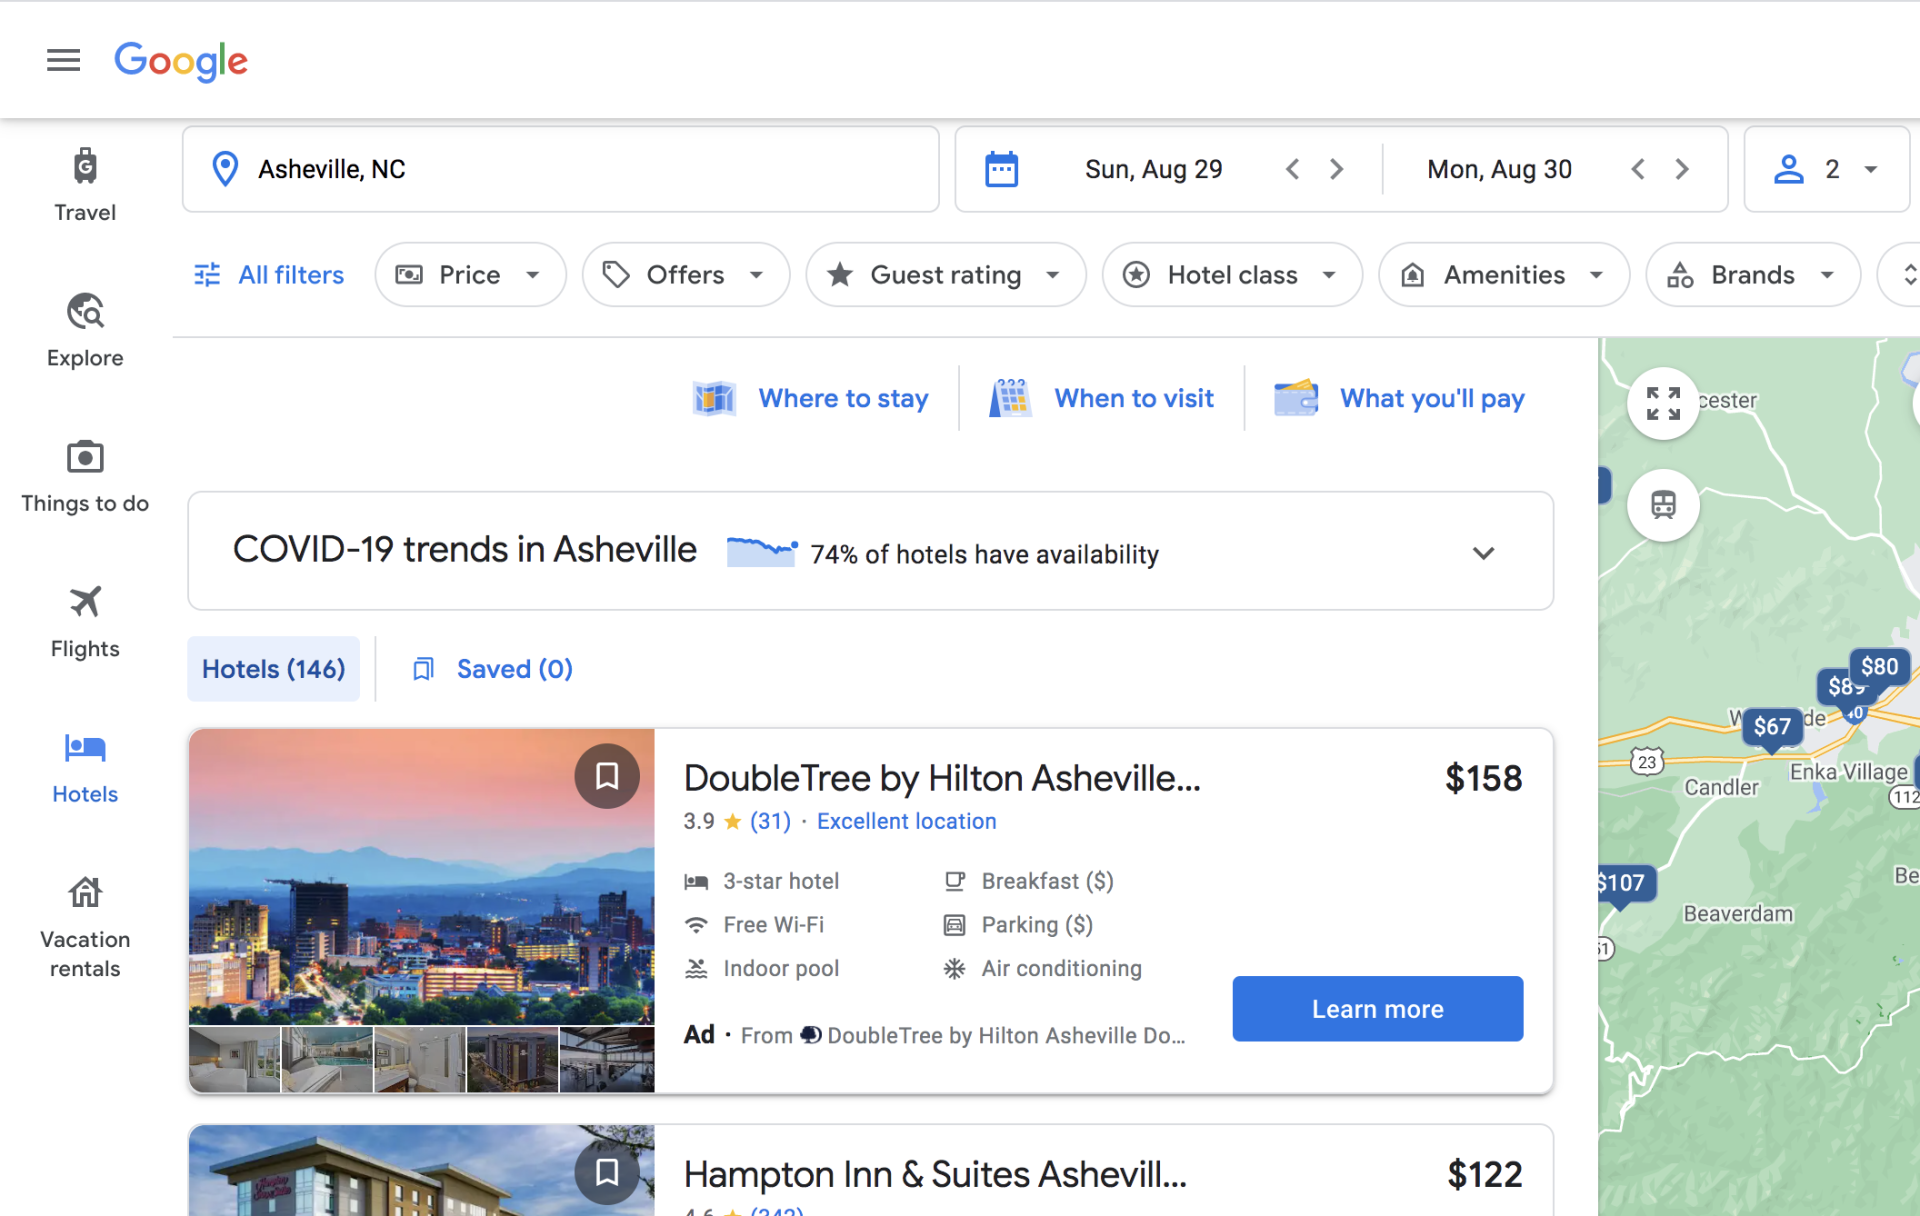This screenshot has width=1920, height=1216.
Task: Open Things to do in sidebar
Action: pyautogui.click(x=85, y=477)
